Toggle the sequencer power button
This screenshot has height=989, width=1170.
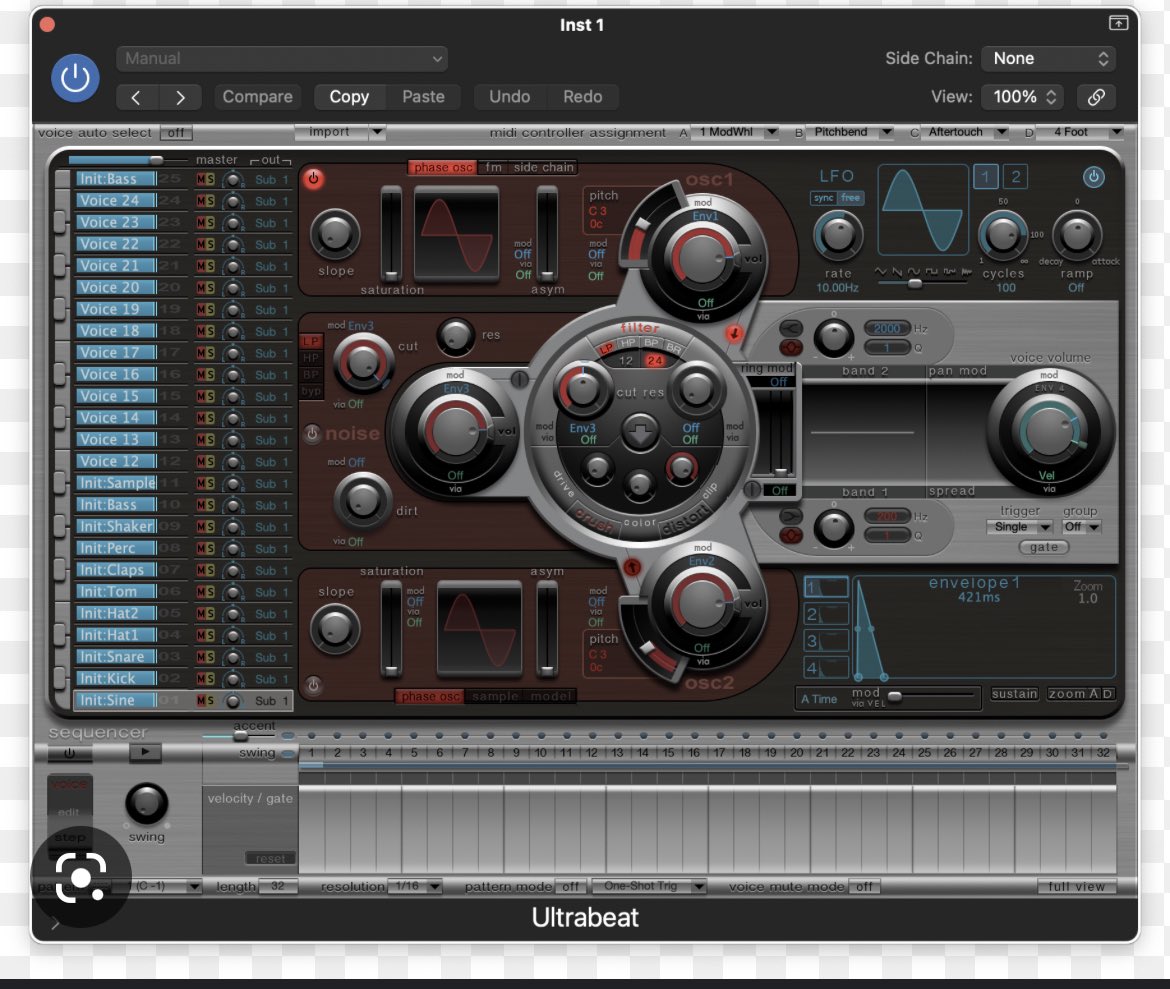(69, 753)
